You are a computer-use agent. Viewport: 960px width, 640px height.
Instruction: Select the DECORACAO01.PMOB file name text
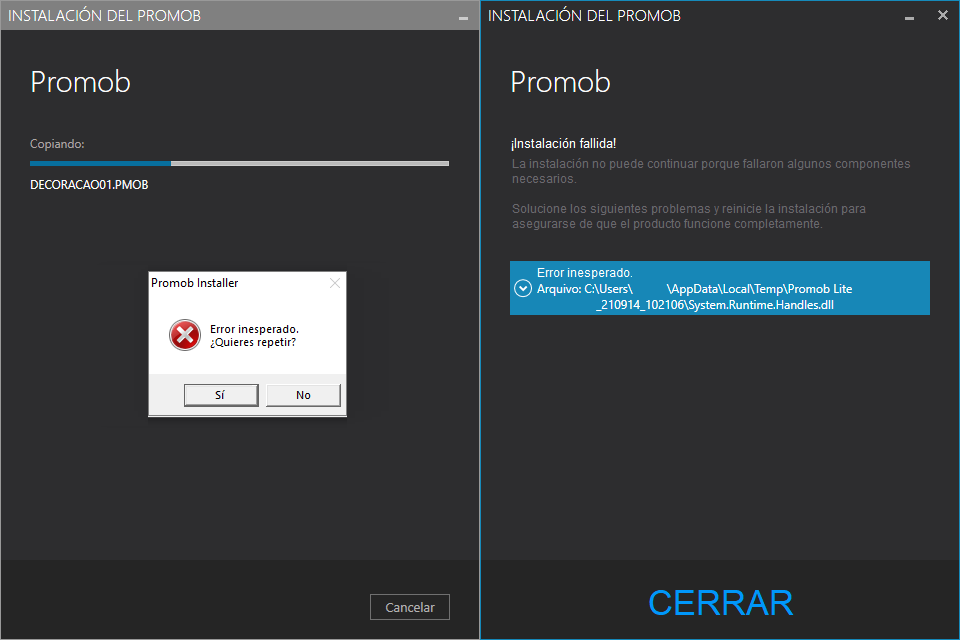(x=89, y=185)
